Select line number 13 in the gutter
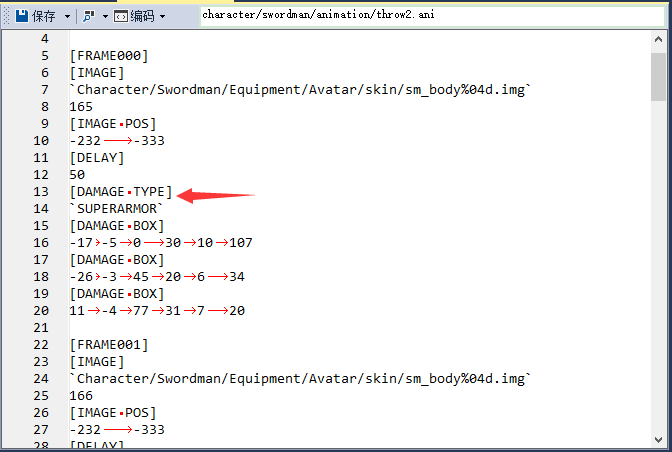The width and height of the screenshot is (672, 452). pos(40,191)
